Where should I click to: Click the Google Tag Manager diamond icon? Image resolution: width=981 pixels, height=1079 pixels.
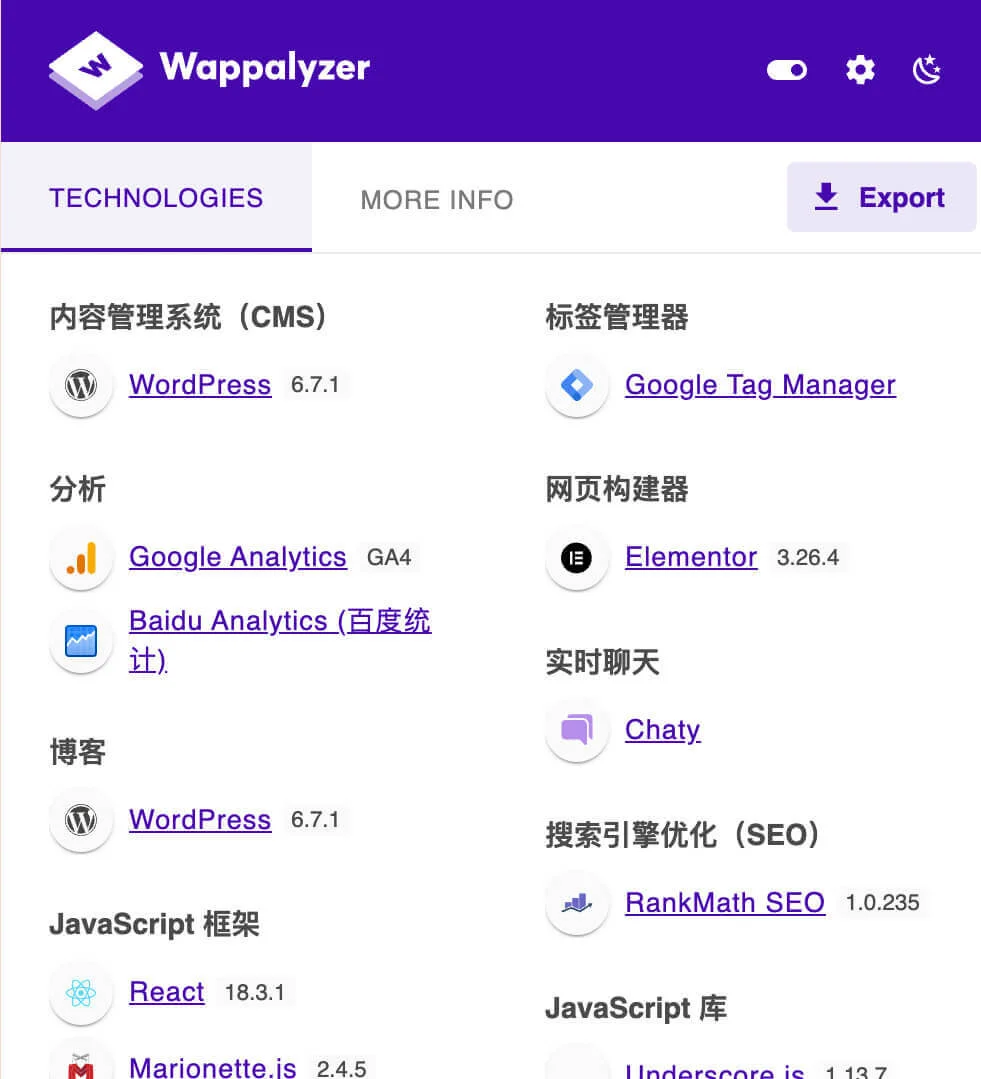click(x=577, y=385)
